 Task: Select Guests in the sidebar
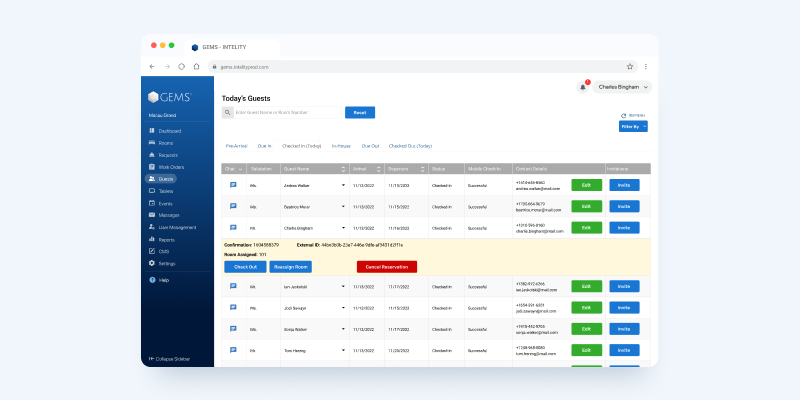point(161,179)
